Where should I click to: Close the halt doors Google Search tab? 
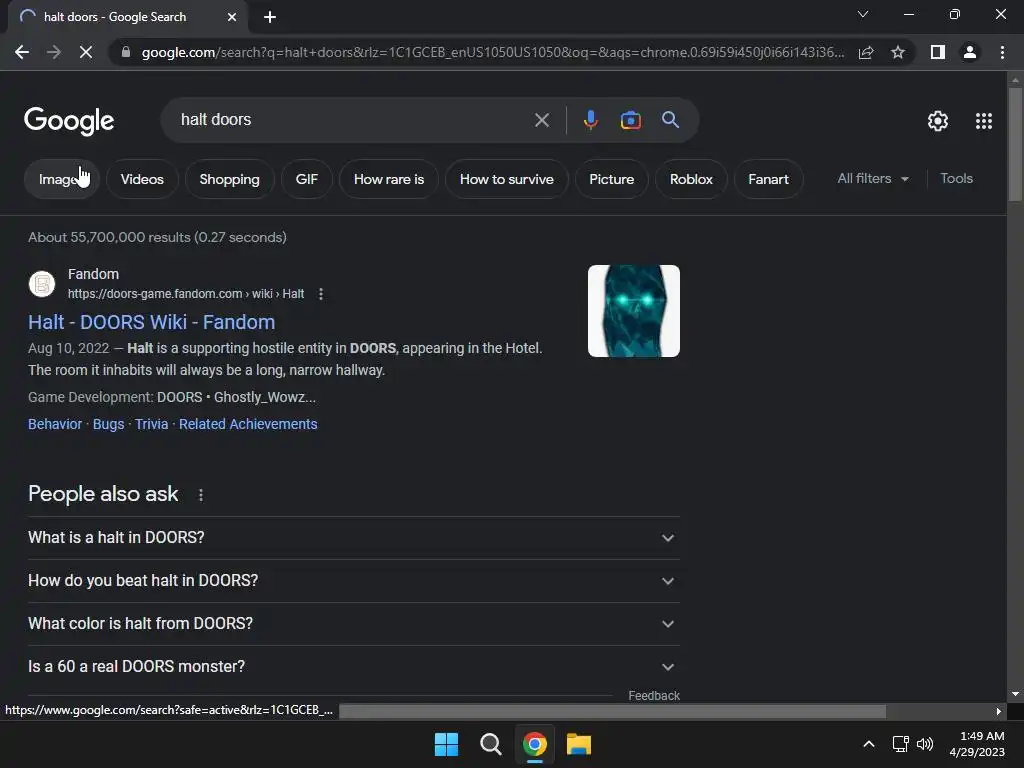pos(232,17)
